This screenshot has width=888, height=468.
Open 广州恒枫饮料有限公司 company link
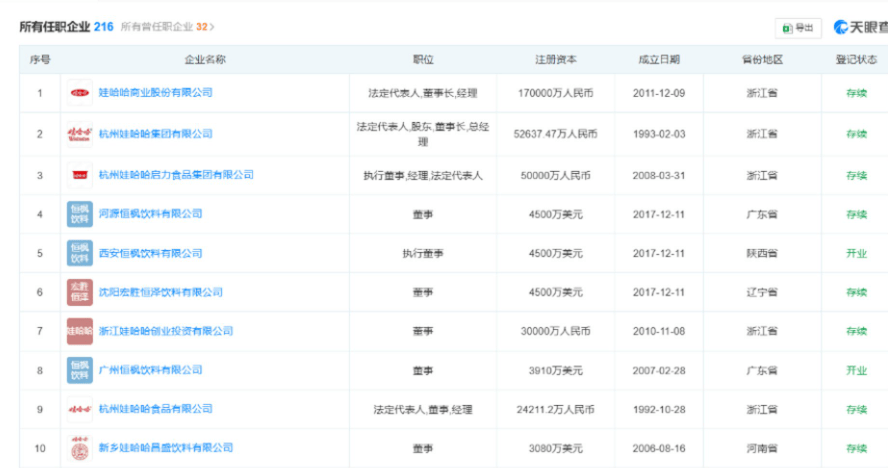click(x=150, y=370)
